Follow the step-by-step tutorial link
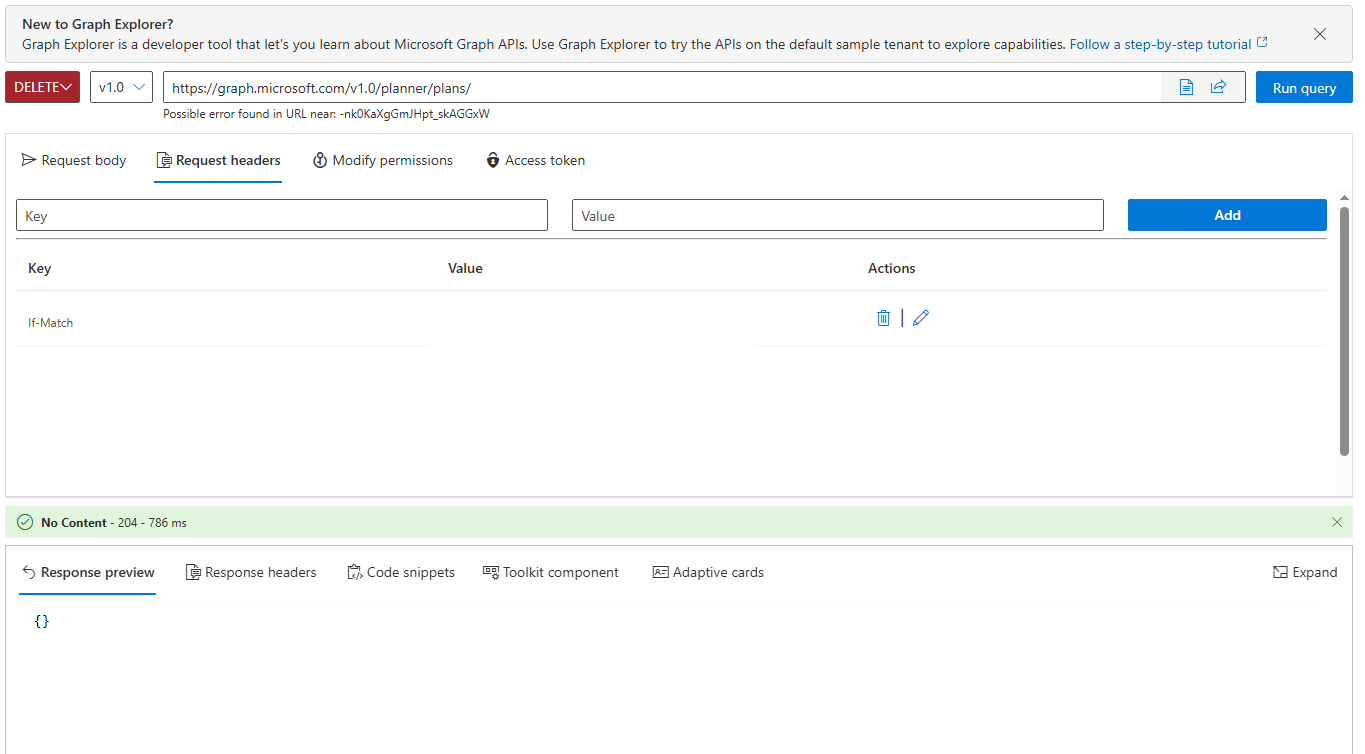This screenshot has height=754, width=1365. tap(1169, 45)
